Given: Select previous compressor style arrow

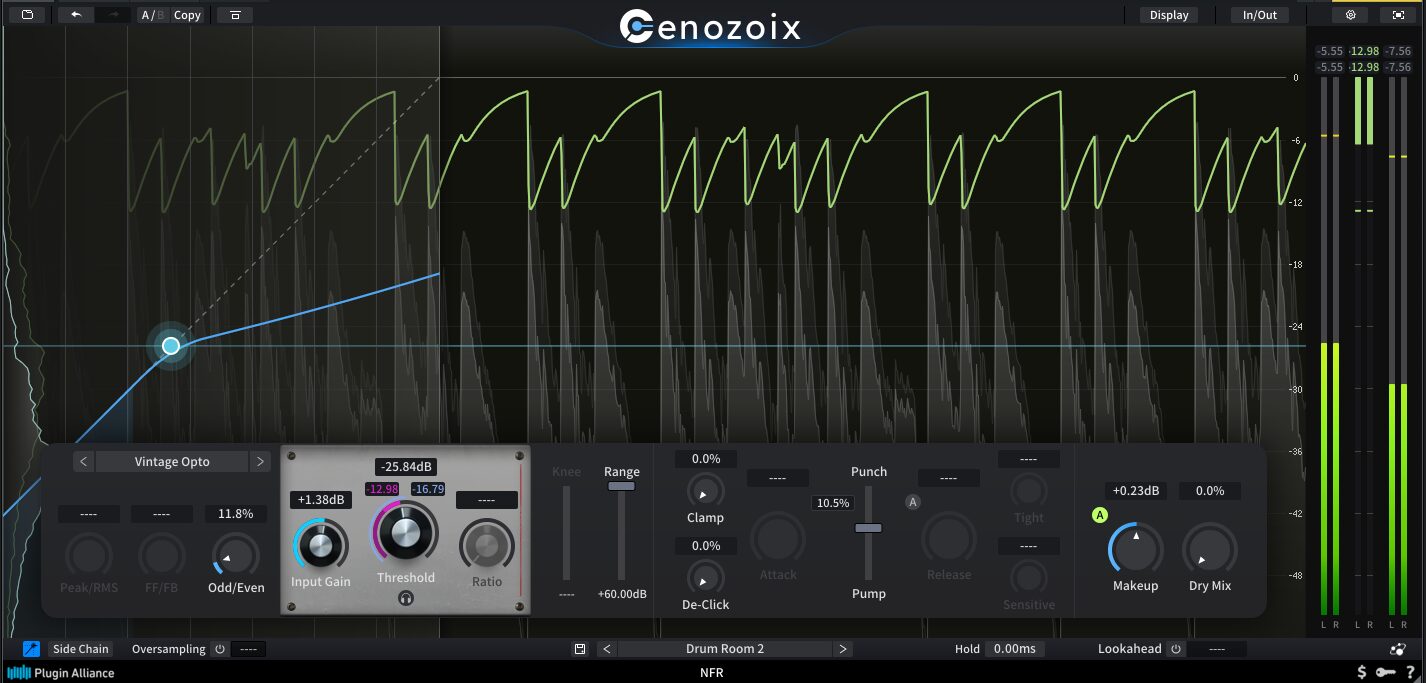Looking at the screenshot, I should (84, 462).
